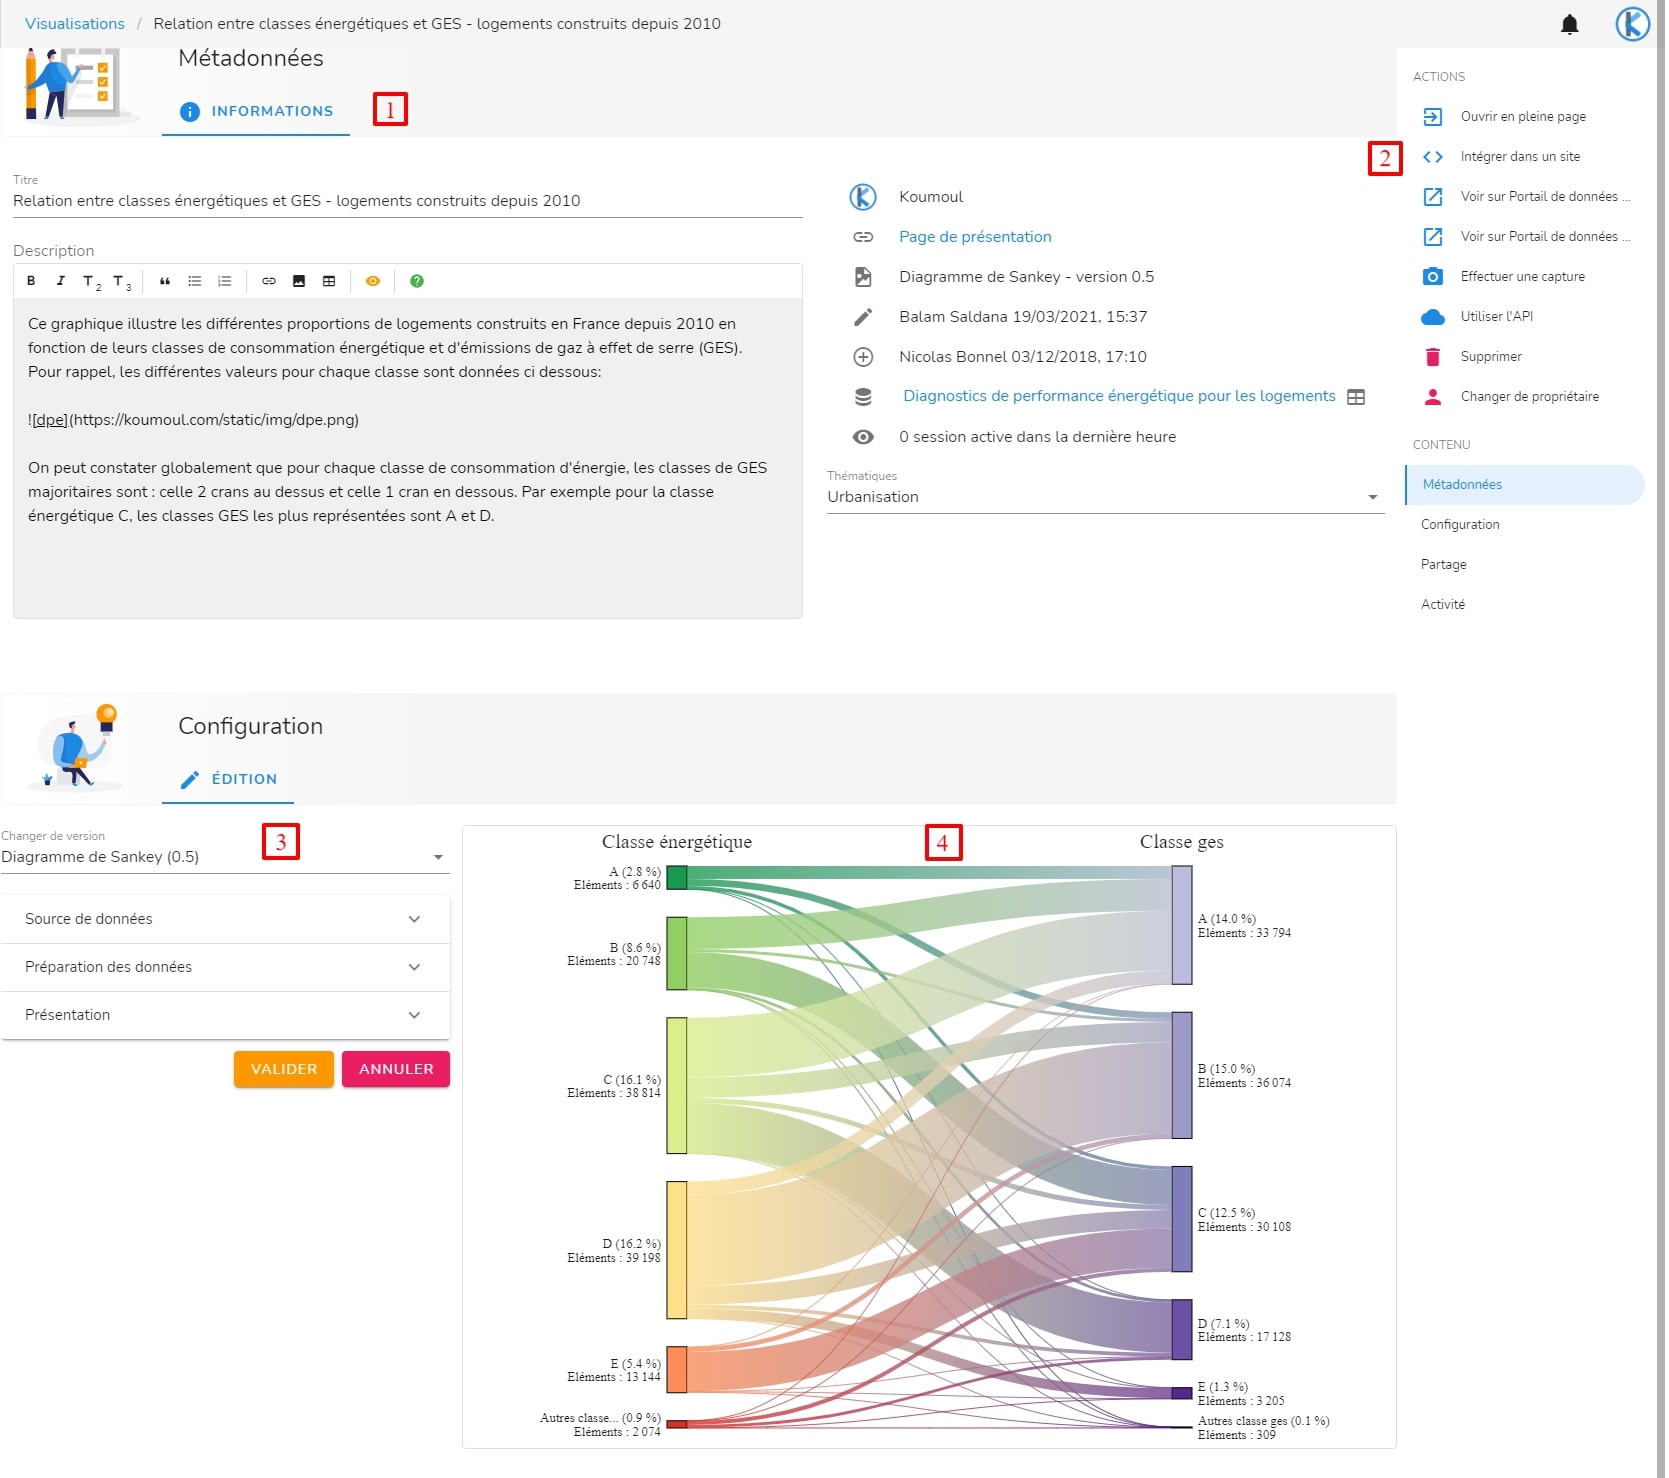Apply heading T3 formatting
The width and height of the screenshot is (1669, 1478).
121,282
